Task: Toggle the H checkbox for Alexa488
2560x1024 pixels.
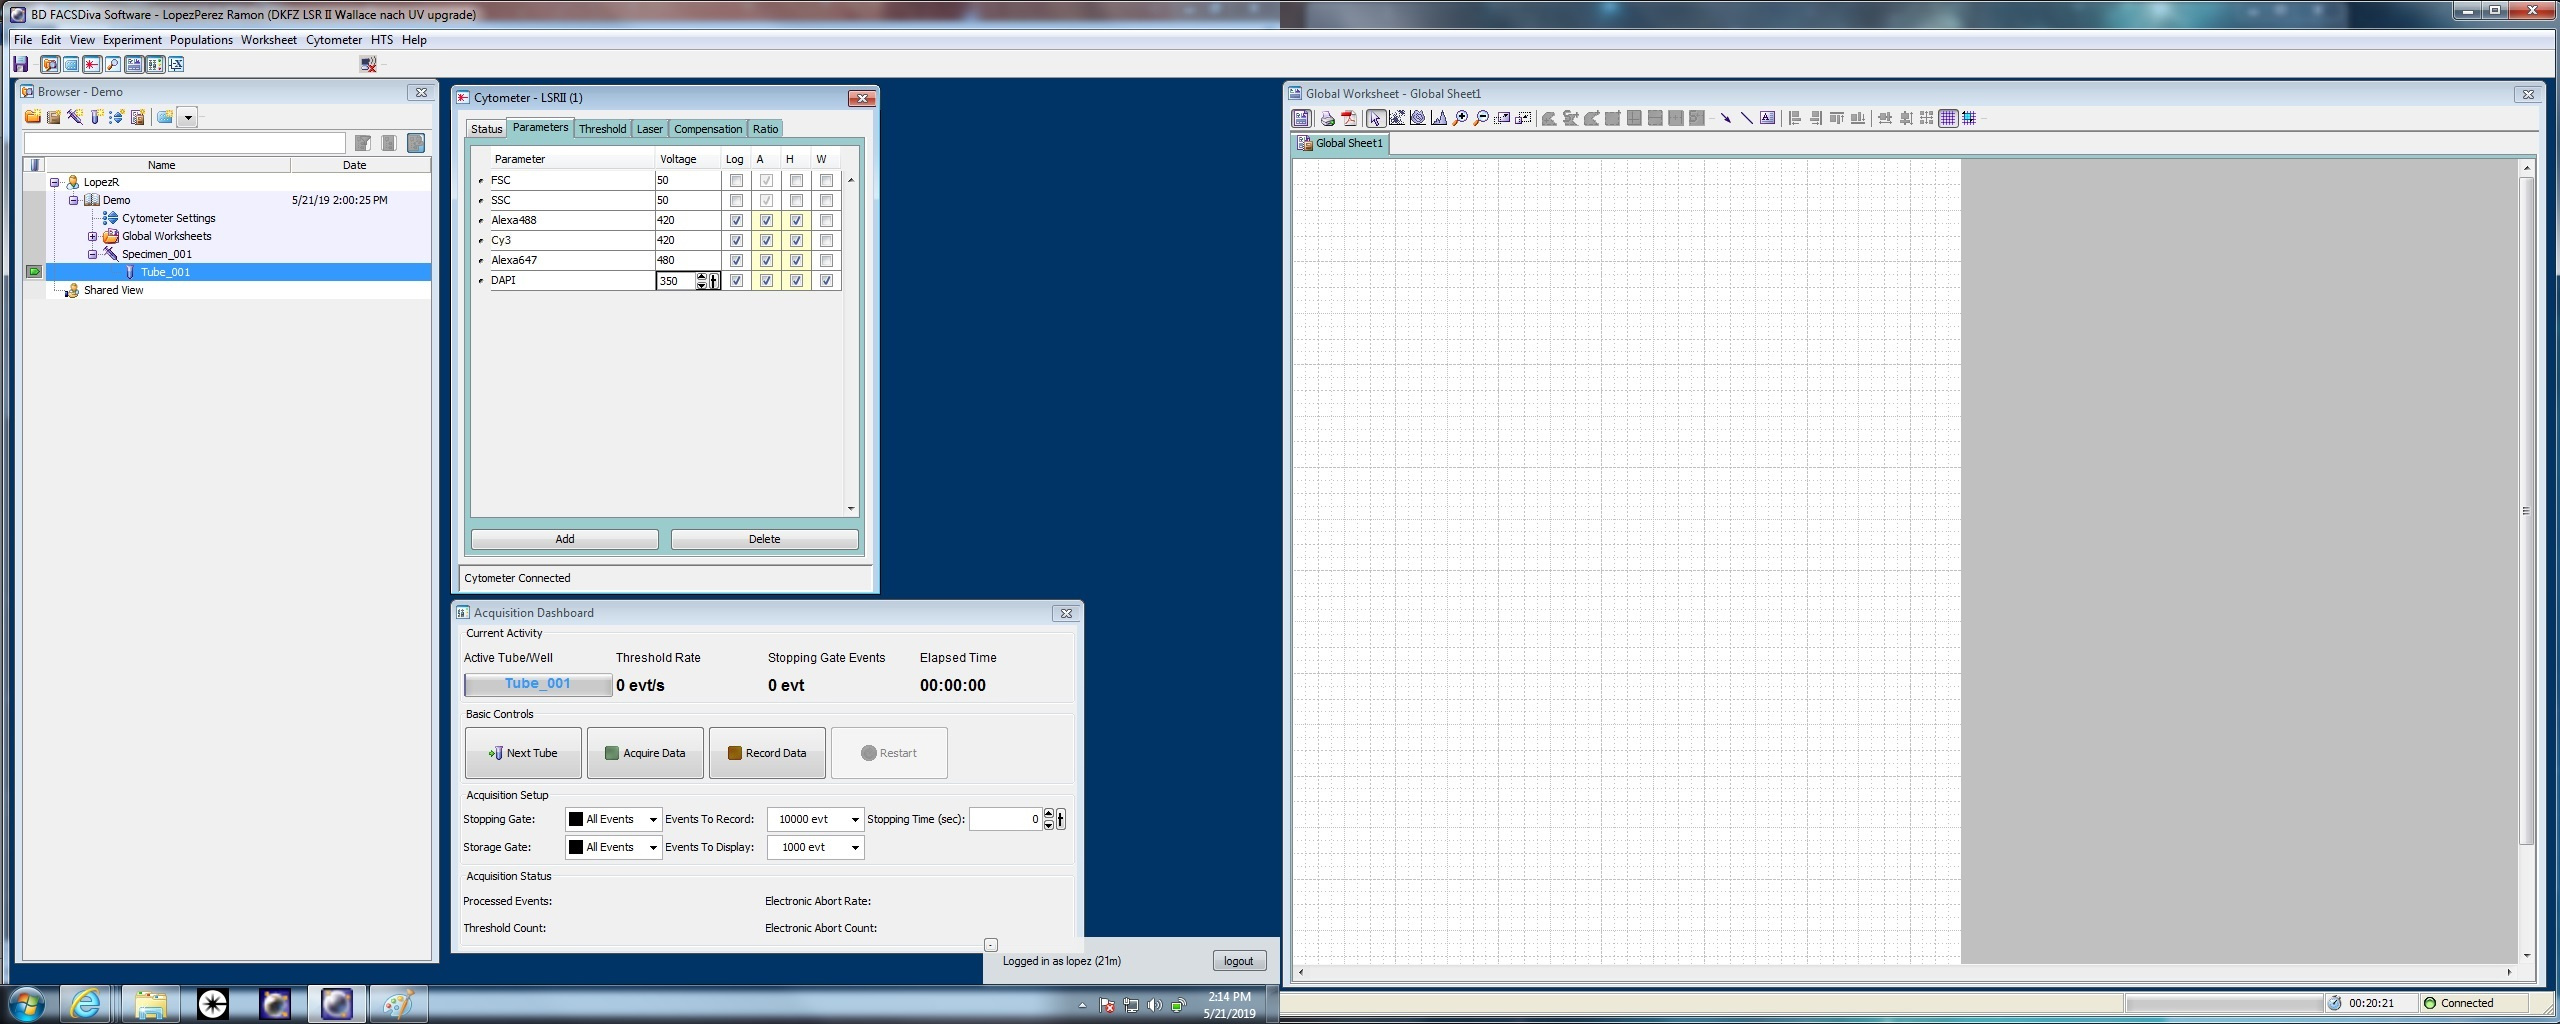Action: [796, 221]
